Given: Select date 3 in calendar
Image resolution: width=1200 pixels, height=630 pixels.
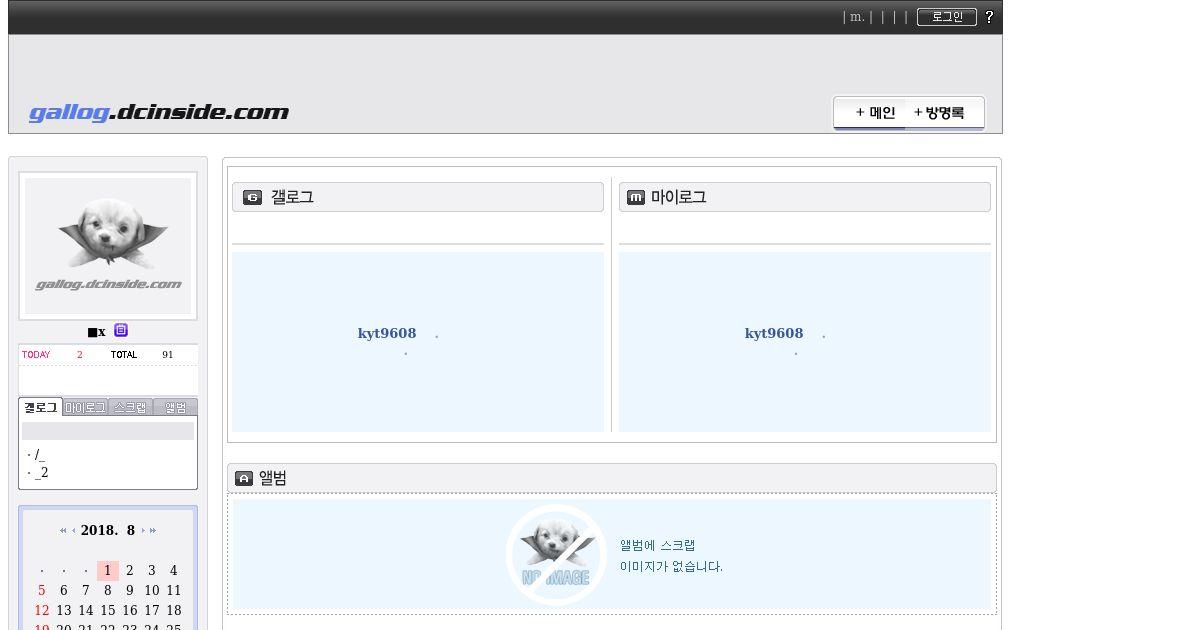Looking at the screenshot, I should pyautogui.click(x=152, y=571).
